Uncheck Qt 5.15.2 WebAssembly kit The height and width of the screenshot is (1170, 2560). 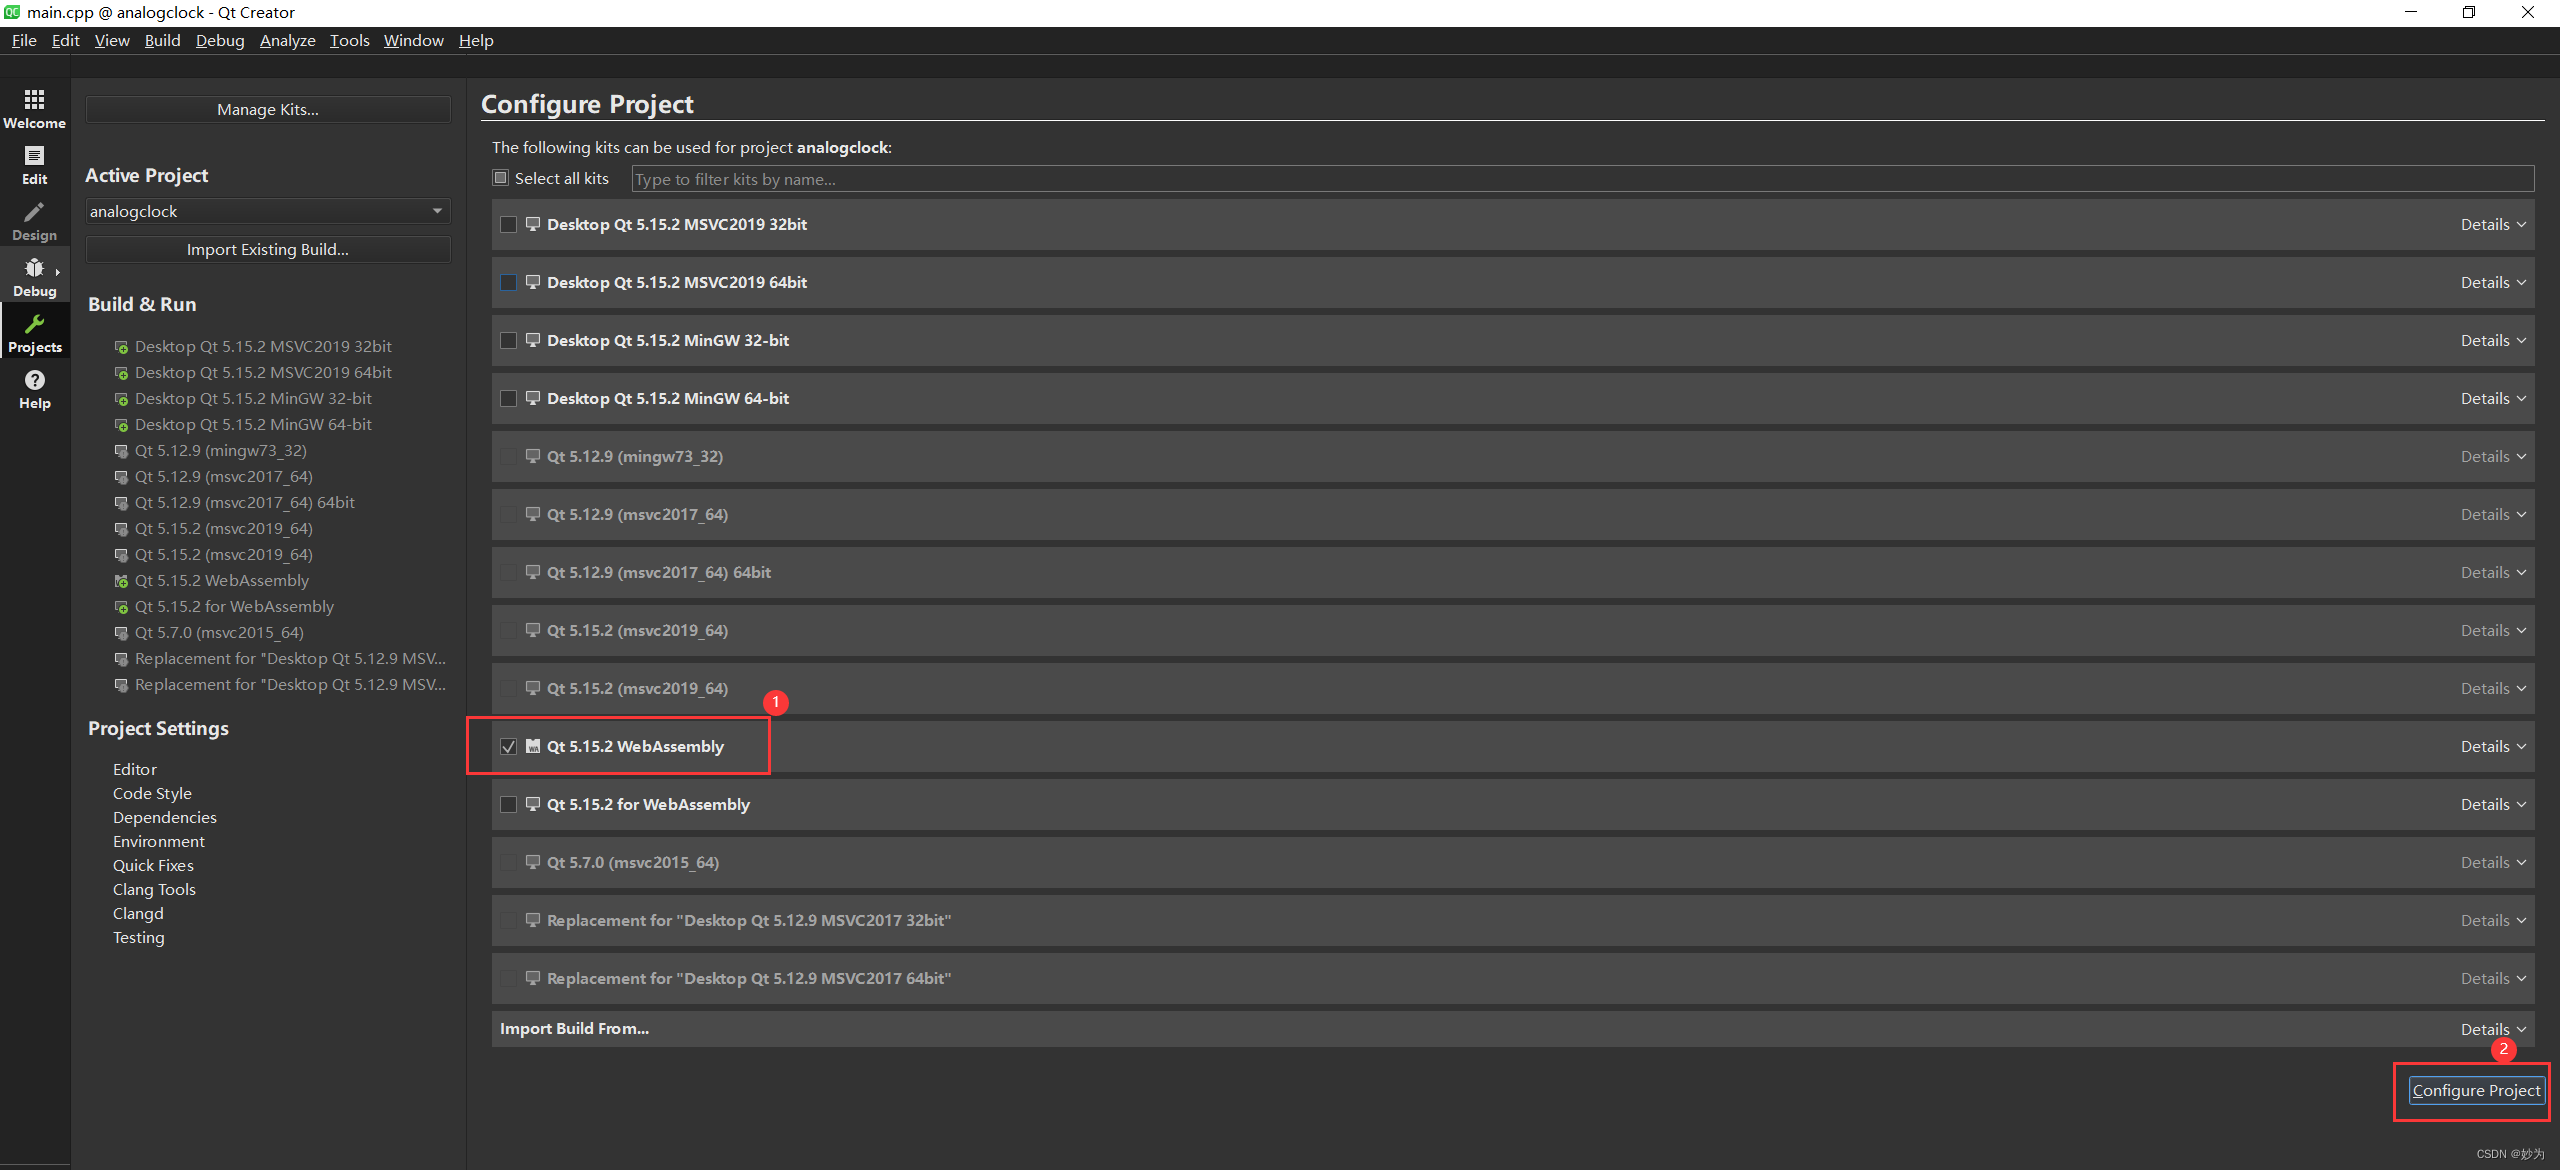tap(509, 746)
